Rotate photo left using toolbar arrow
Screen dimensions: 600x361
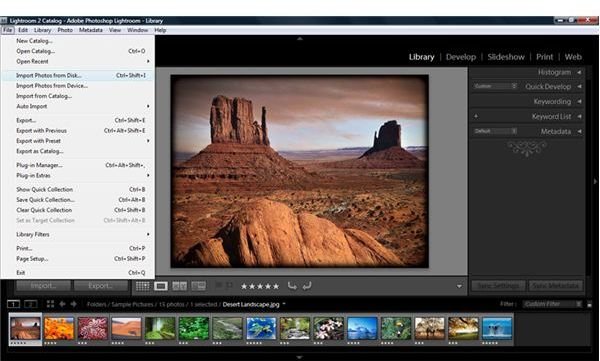[292, 286]
